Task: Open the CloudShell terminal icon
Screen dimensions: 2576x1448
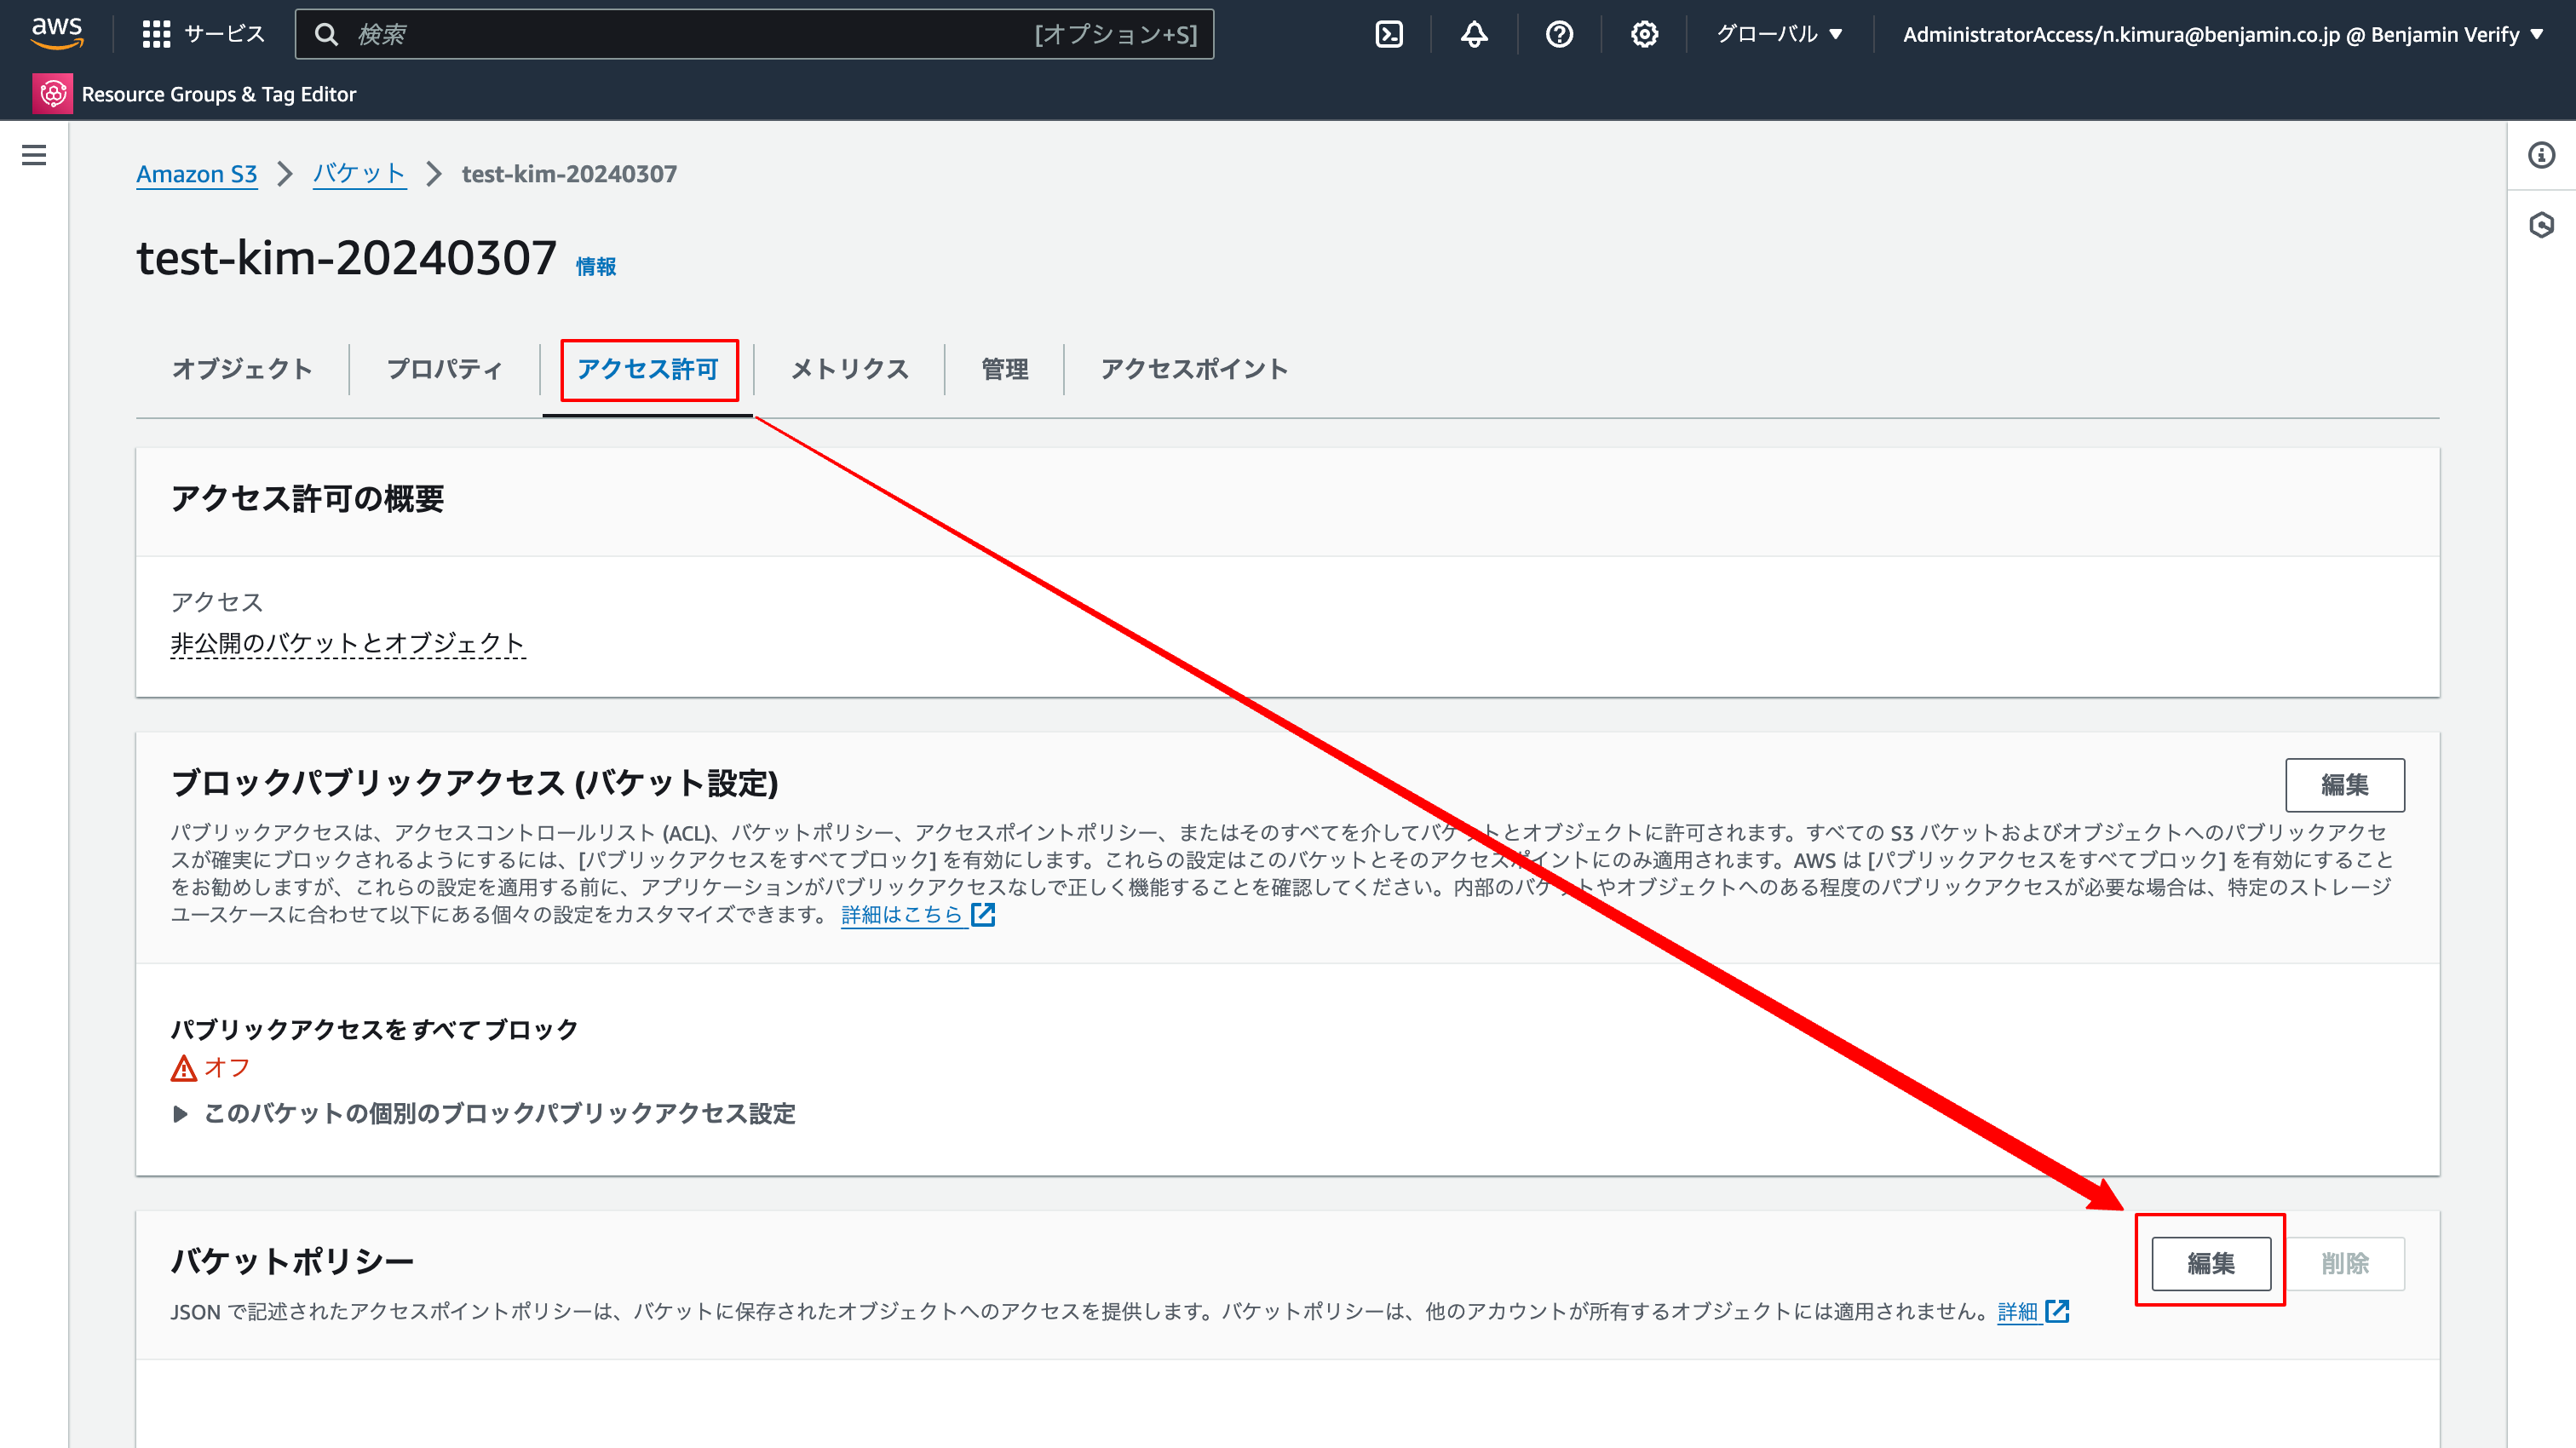Action: pos(1389,34)
